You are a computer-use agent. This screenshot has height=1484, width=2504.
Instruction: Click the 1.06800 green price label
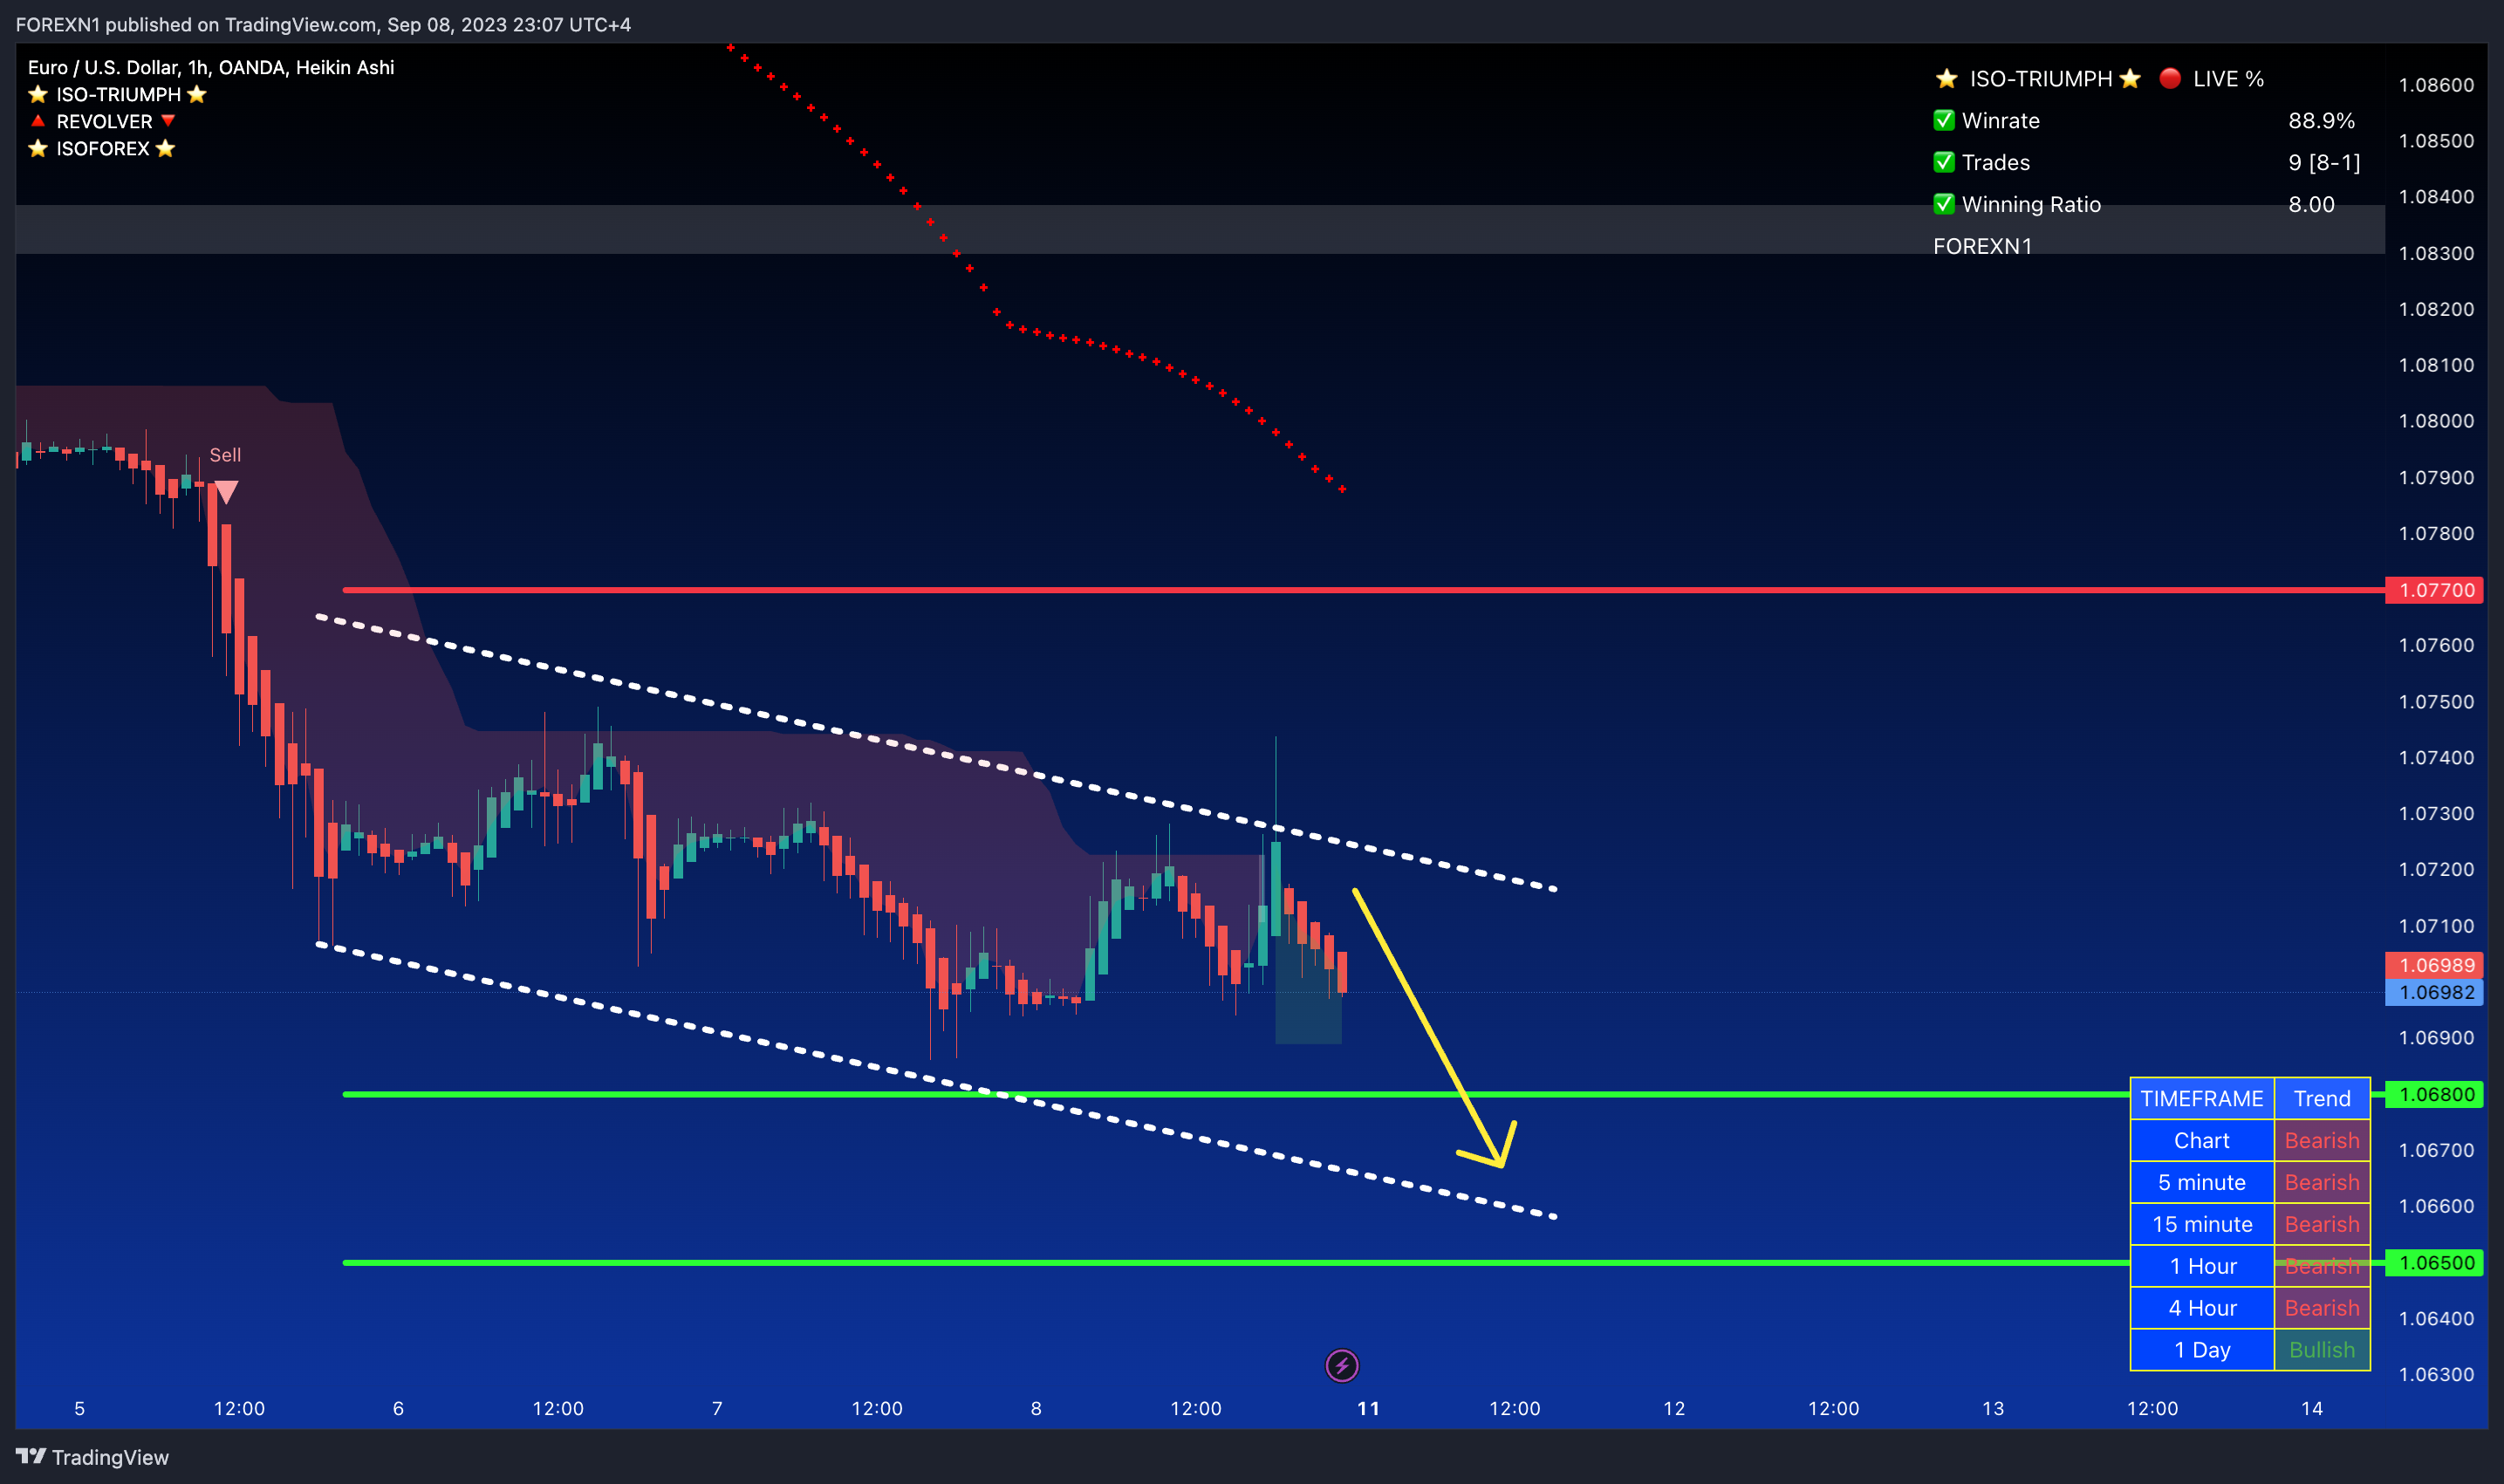coord(2436,1094)
